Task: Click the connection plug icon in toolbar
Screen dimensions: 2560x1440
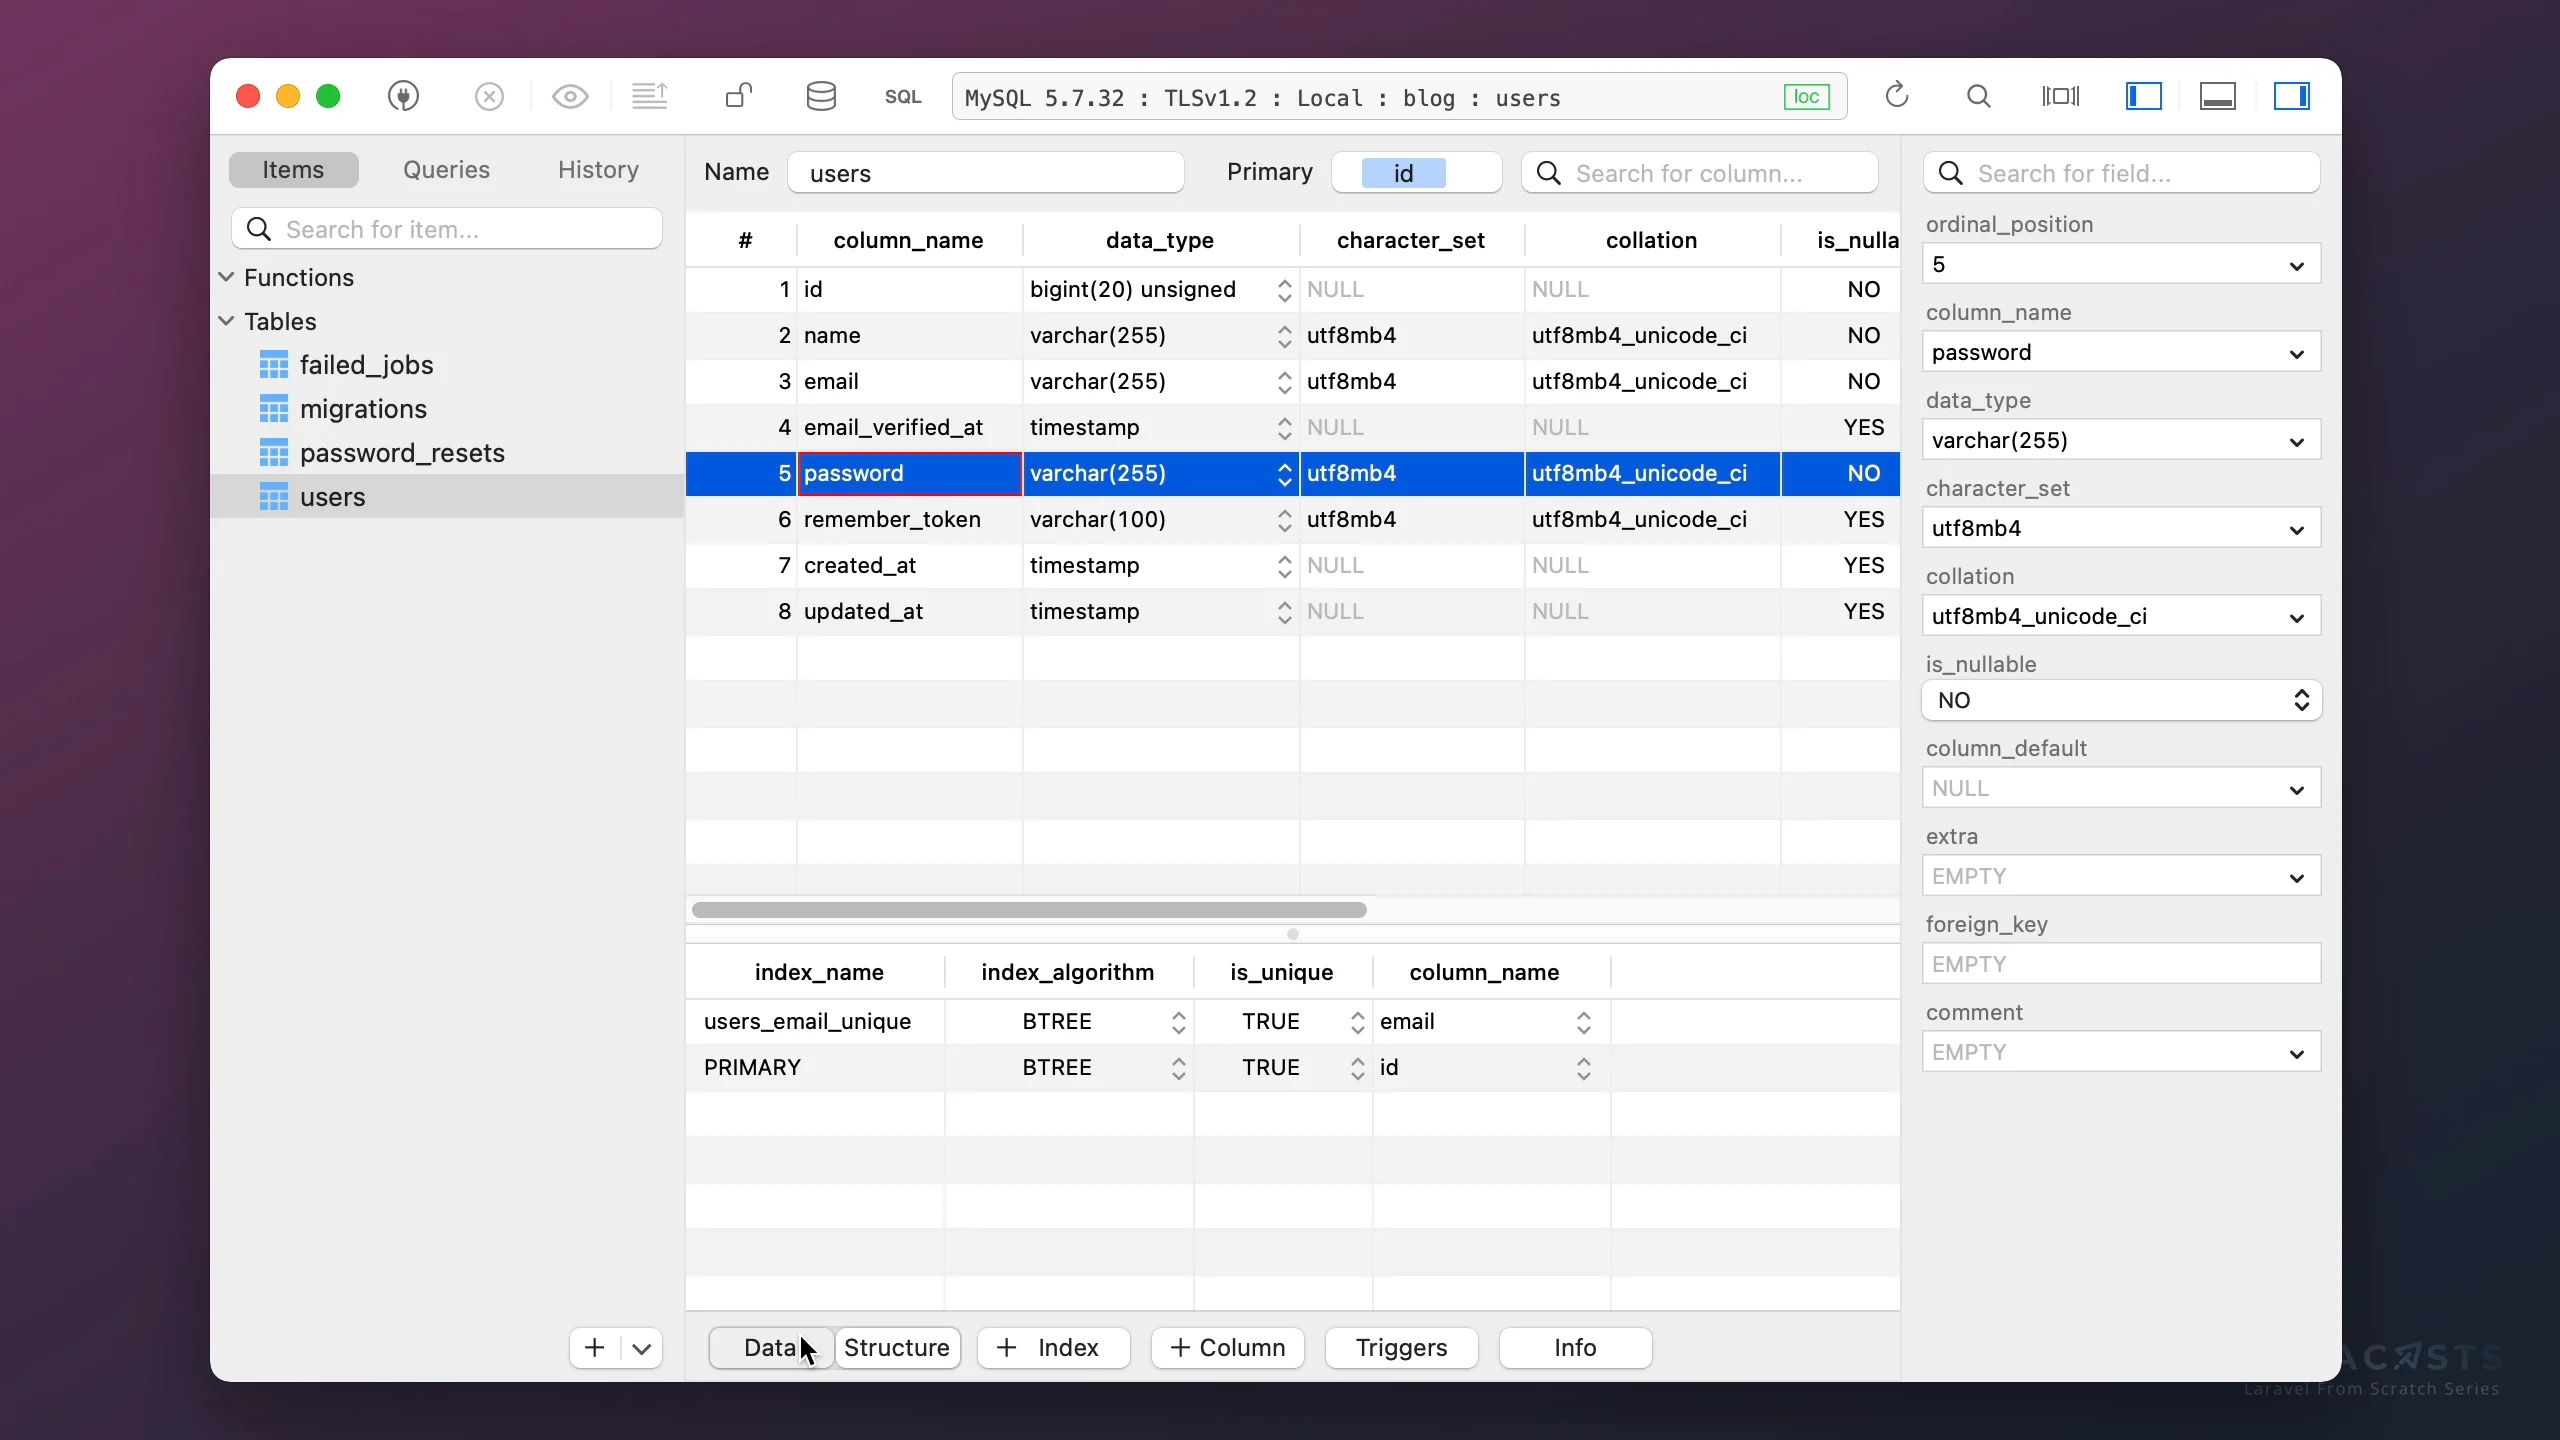Action: tap(403, 96)
